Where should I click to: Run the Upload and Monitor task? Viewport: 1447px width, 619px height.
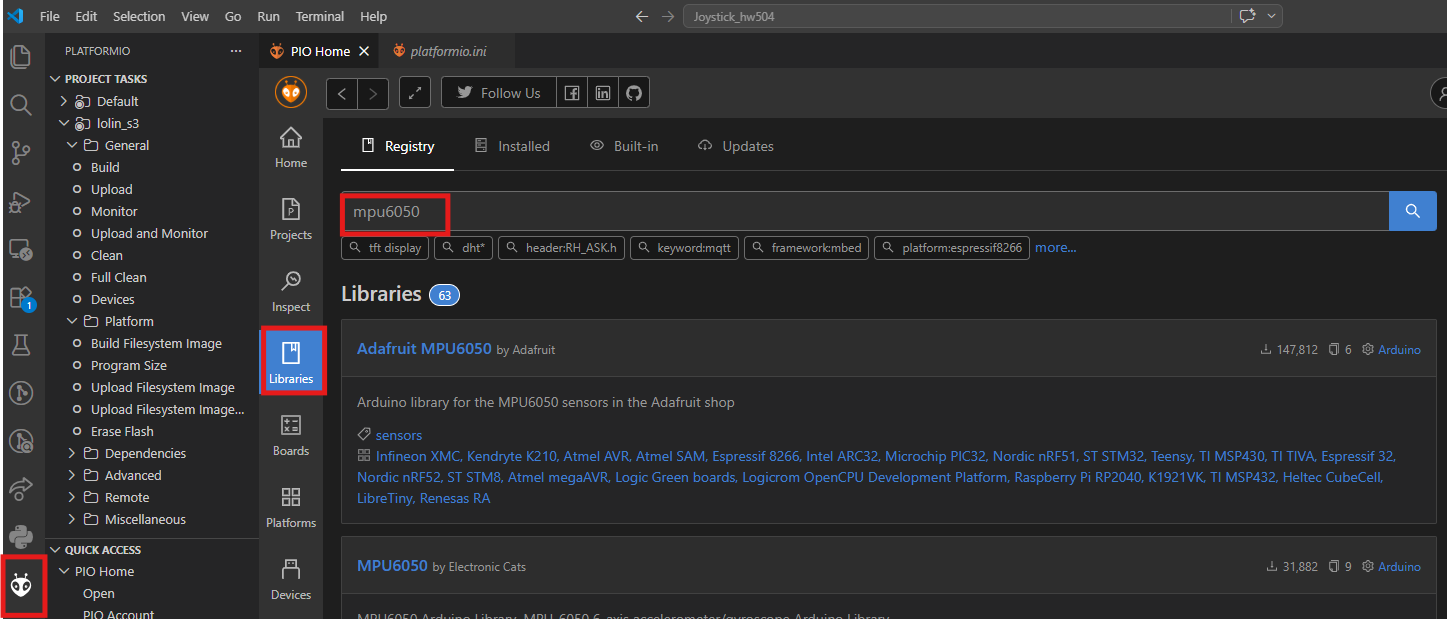click(x=149, y=233)
